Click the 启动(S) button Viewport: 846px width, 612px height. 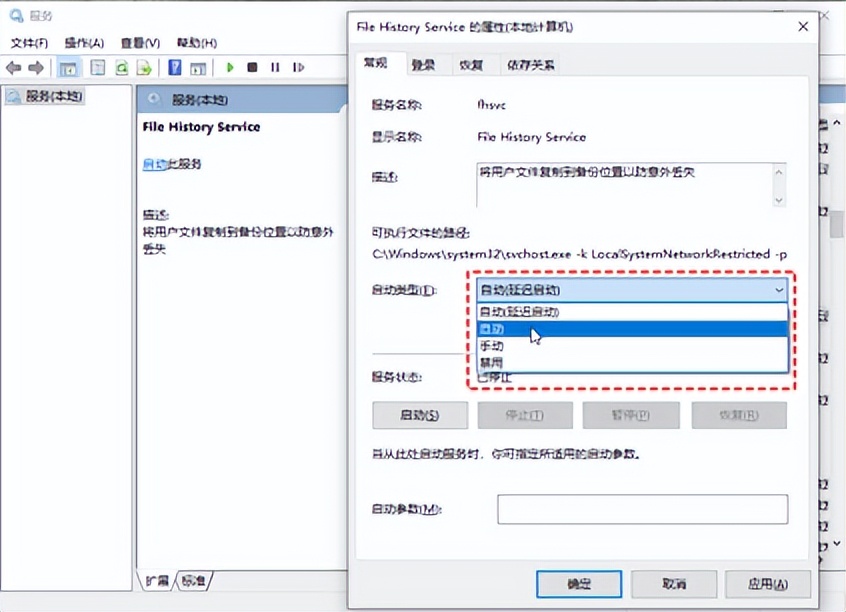(420, 415)
